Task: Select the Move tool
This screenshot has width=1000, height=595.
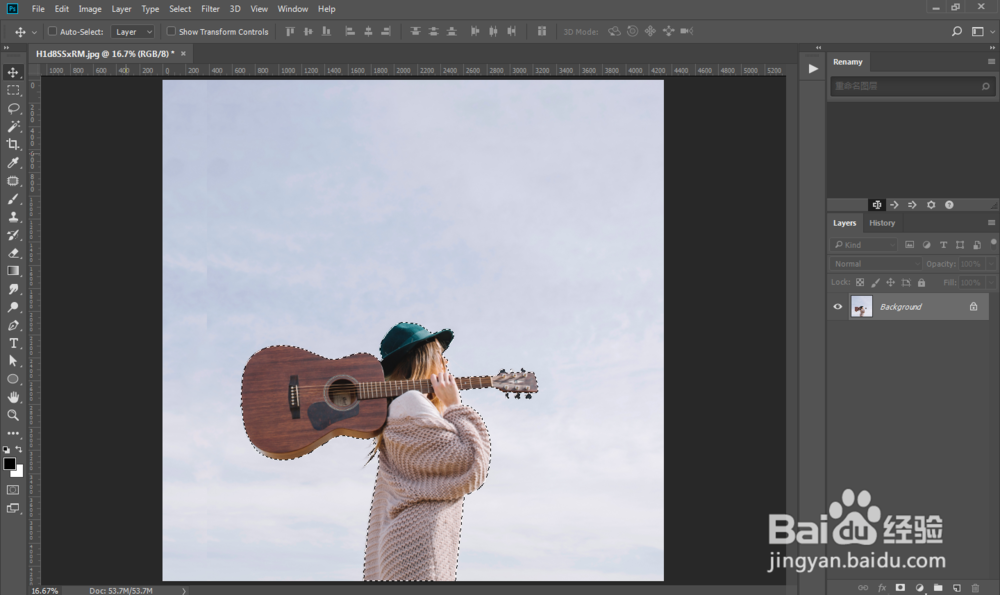Action: (13, 72)
